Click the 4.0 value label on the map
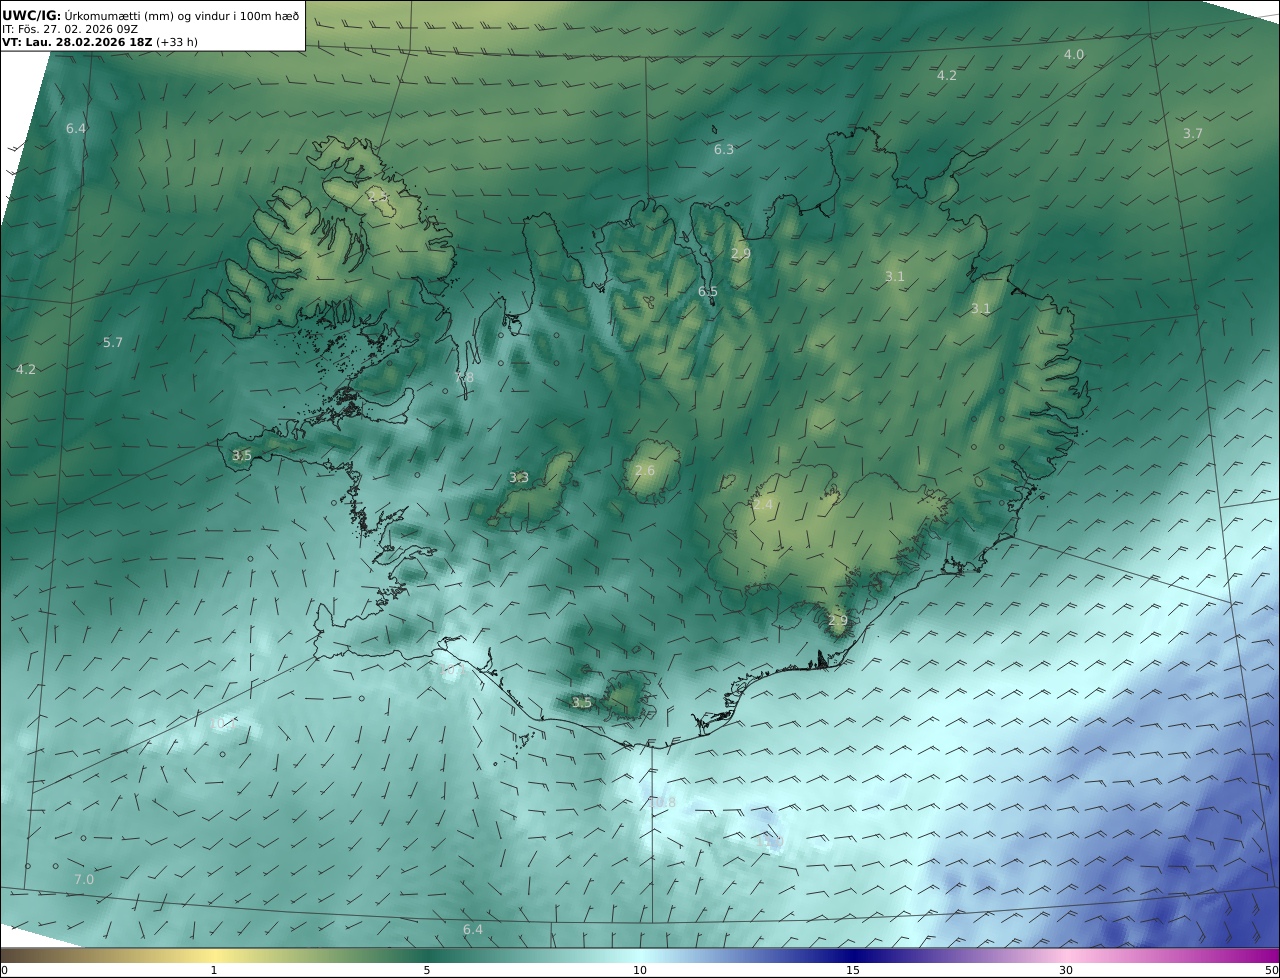Screen dimensions: 1280x978 1073,55
